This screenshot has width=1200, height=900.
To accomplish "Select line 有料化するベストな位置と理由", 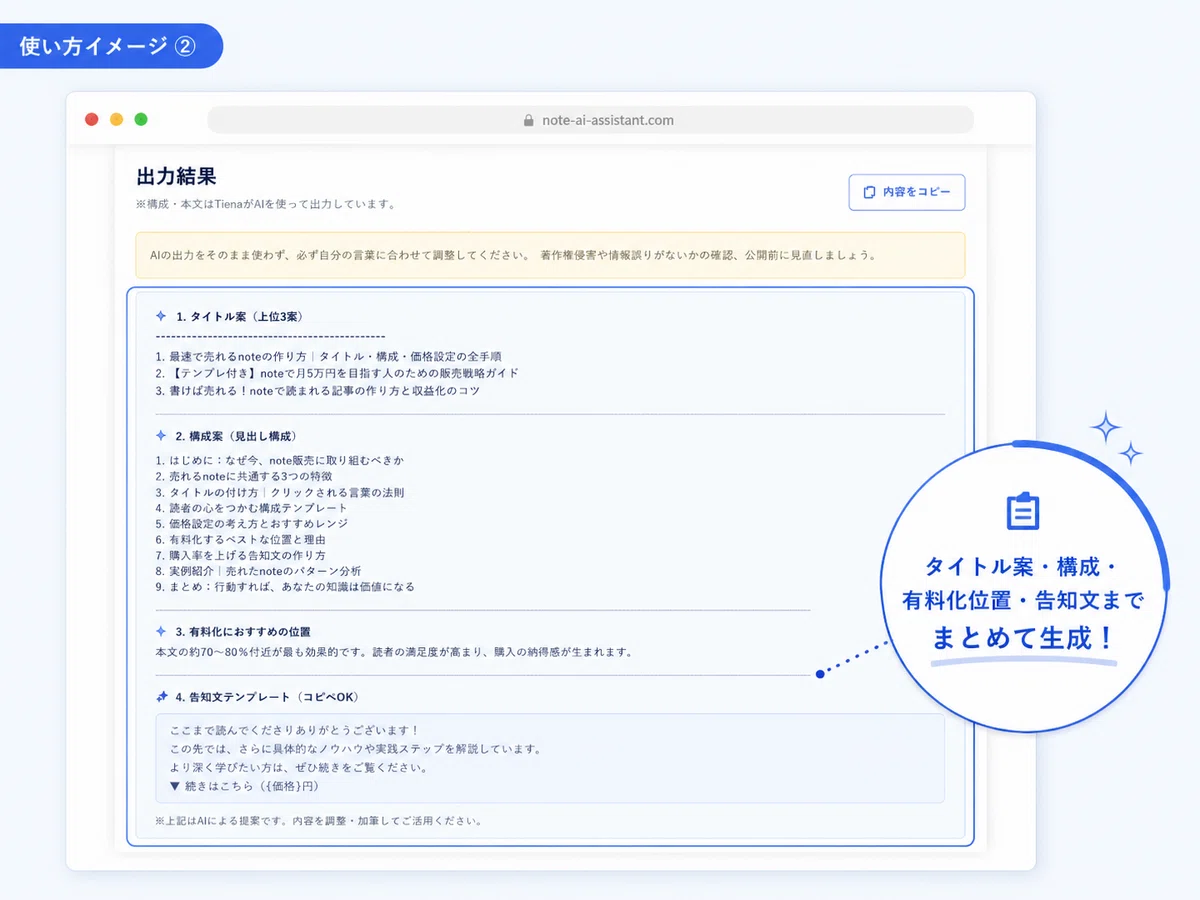I will pos(241,539).
